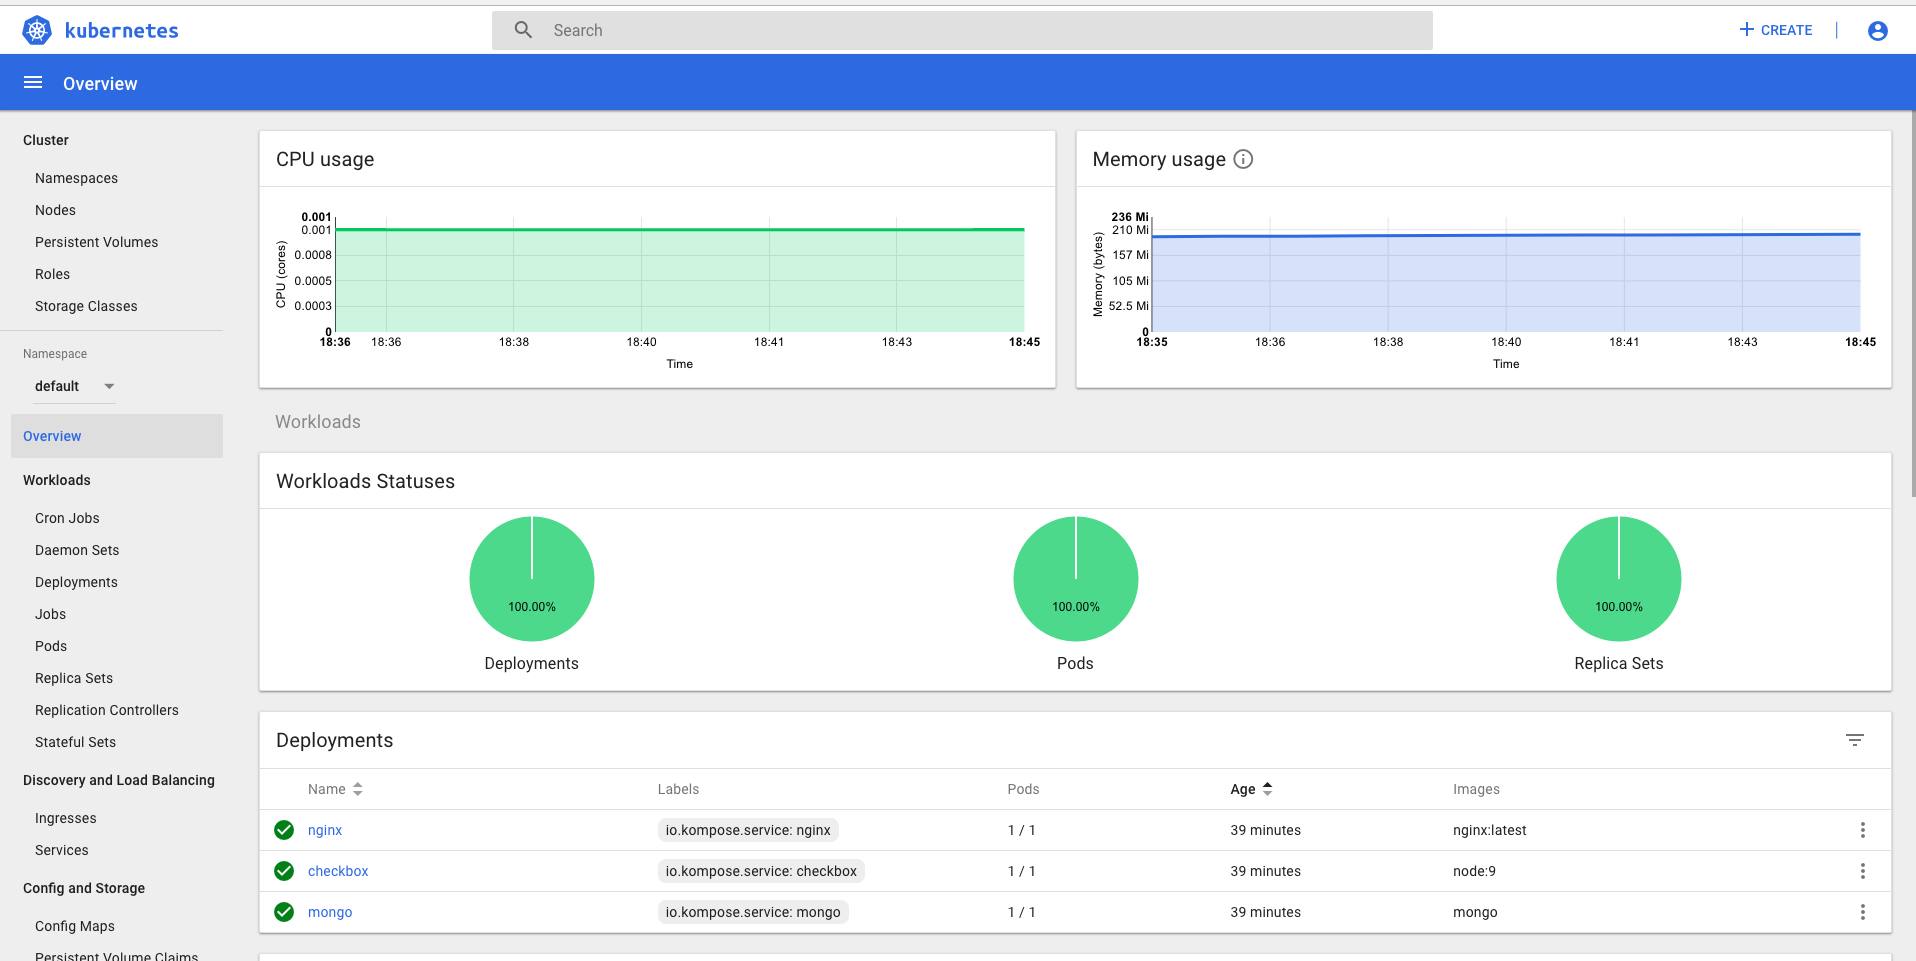
Task: Open the user account icon
Action: coord(1878,31)
